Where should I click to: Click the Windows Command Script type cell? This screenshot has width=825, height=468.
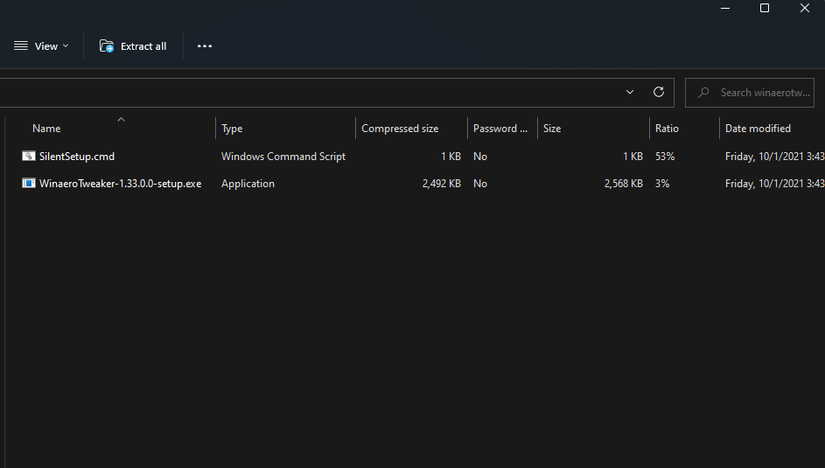[x=283, y=156]
